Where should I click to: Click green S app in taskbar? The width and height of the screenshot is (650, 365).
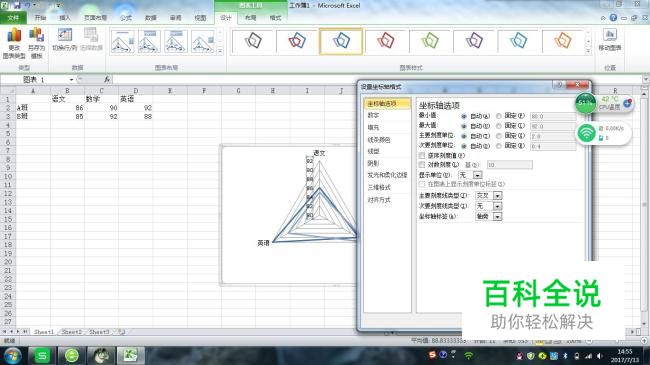pos(42,355)
